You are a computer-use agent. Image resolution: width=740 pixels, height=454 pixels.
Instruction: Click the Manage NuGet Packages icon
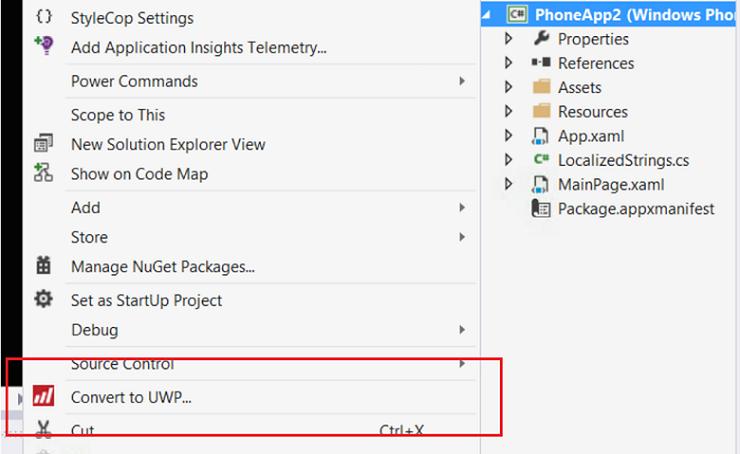43,266
